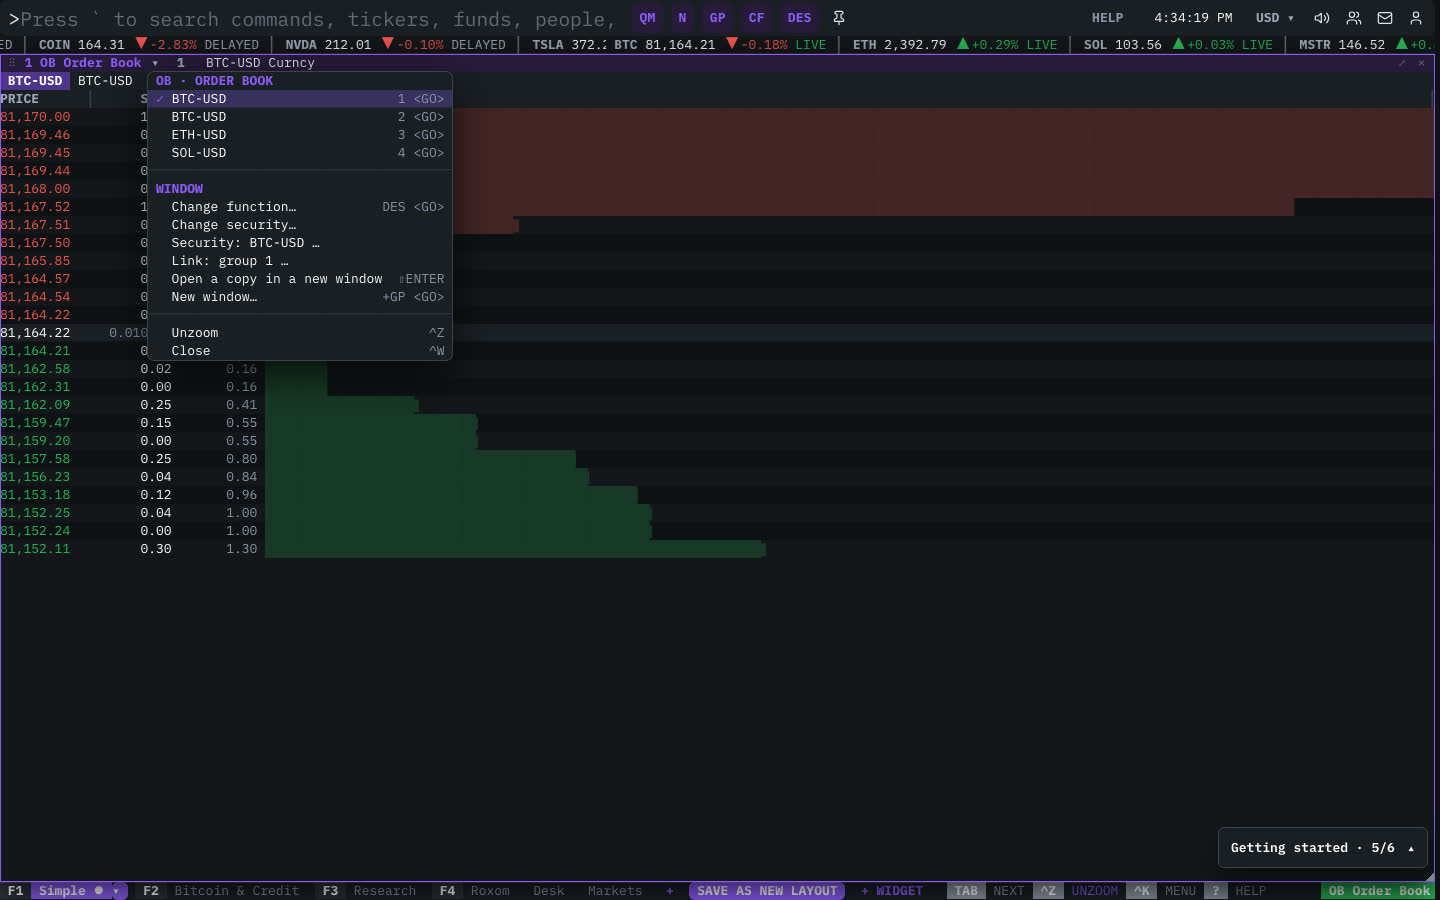Viewport: 1440px width, 900px height.
Task: Click OB Order Book status label in footer
Action: coord(1379,891)
